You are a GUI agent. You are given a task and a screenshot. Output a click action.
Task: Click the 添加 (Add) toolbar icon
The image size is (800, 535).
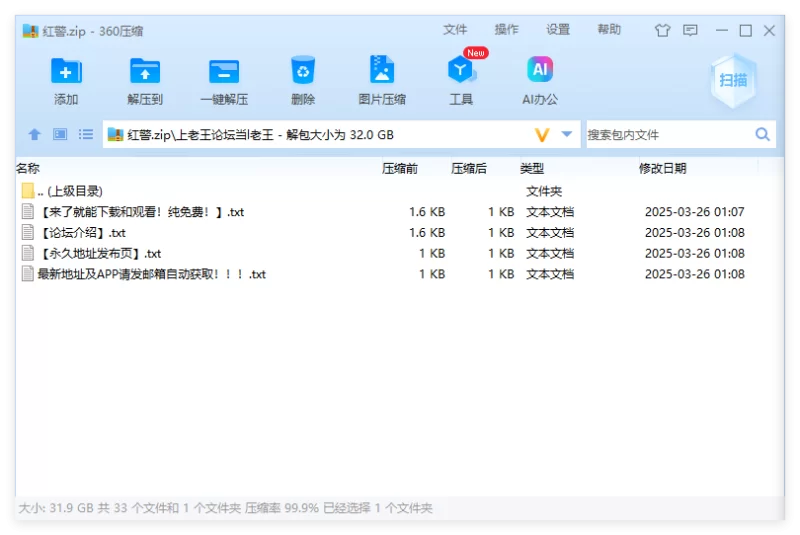click(66, 71)
